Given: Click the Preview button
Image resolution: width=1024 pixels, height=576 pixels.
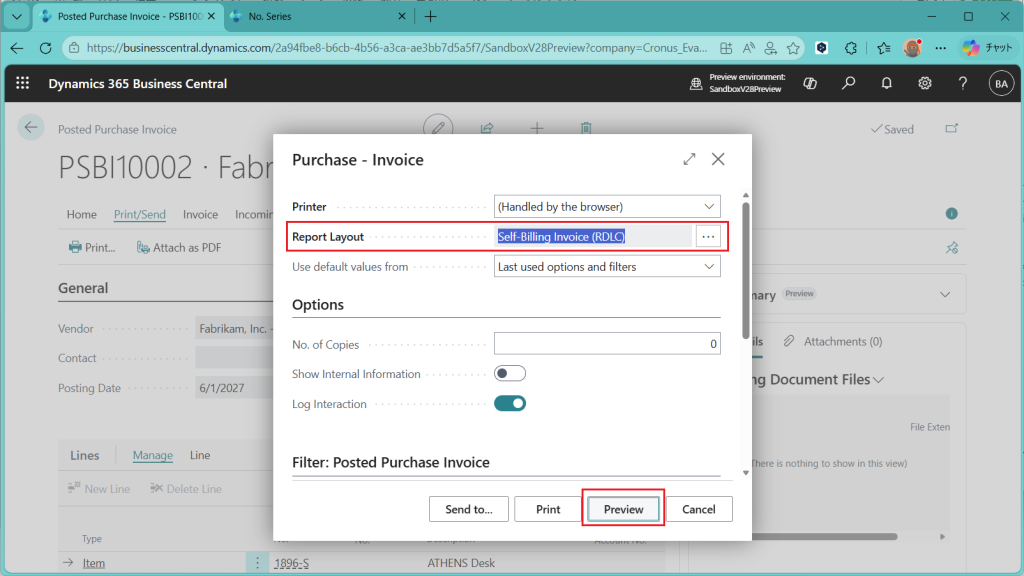Looking at the screenshot, I should tap(623, 509).
